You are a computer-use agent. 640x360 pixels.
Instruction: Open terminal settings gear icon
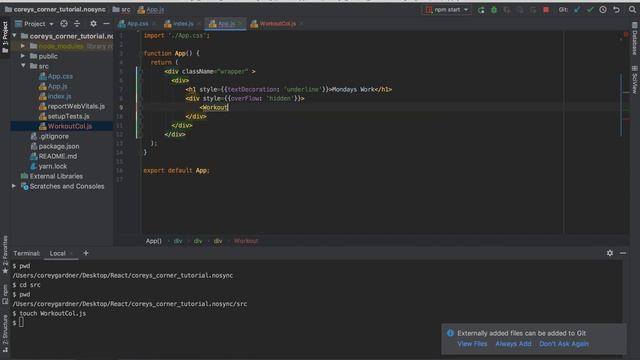point(610,253)
